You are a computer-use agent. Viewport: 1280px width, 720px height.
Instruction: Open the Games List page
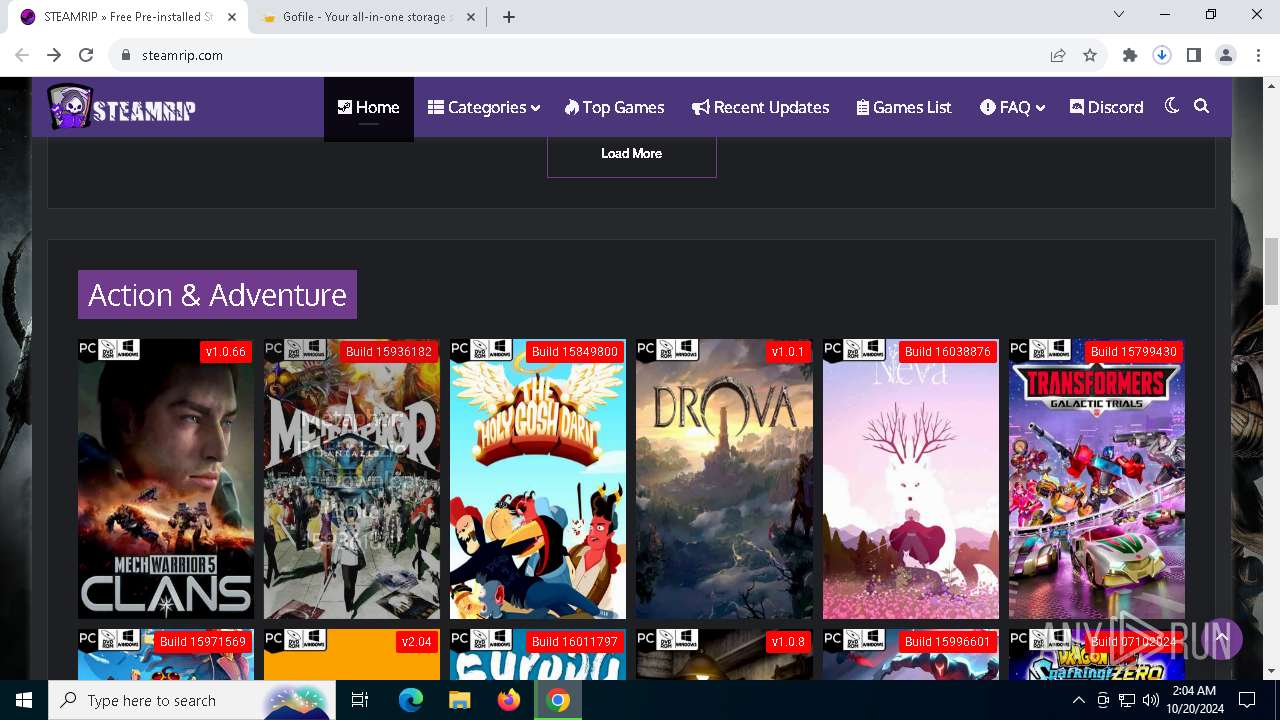tap(904, 107)
